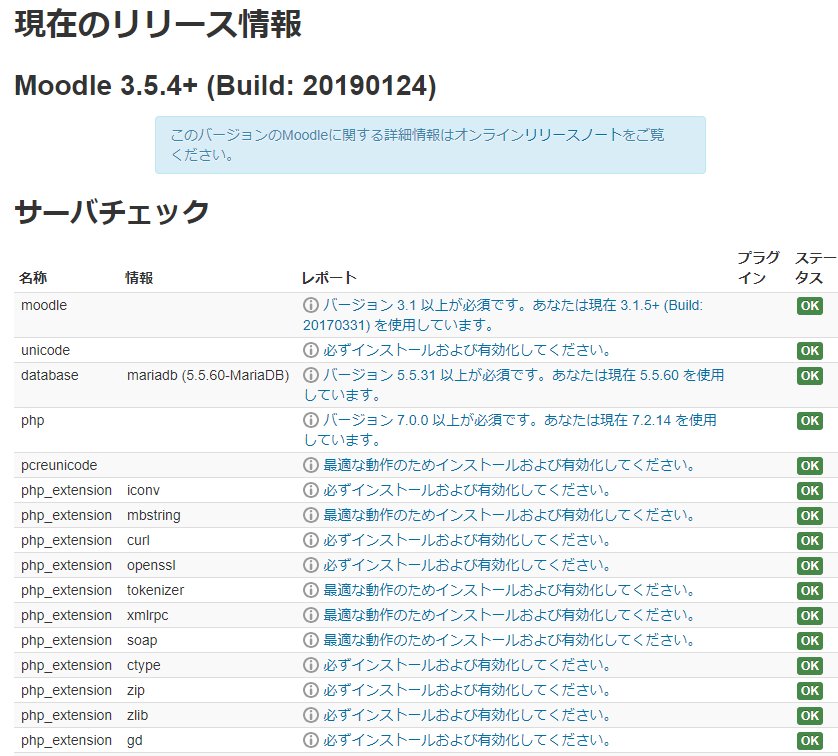838x756 pixels.
Task: Follow the moodle version 3.1 requirement link
Action: (x=503, y=315)
